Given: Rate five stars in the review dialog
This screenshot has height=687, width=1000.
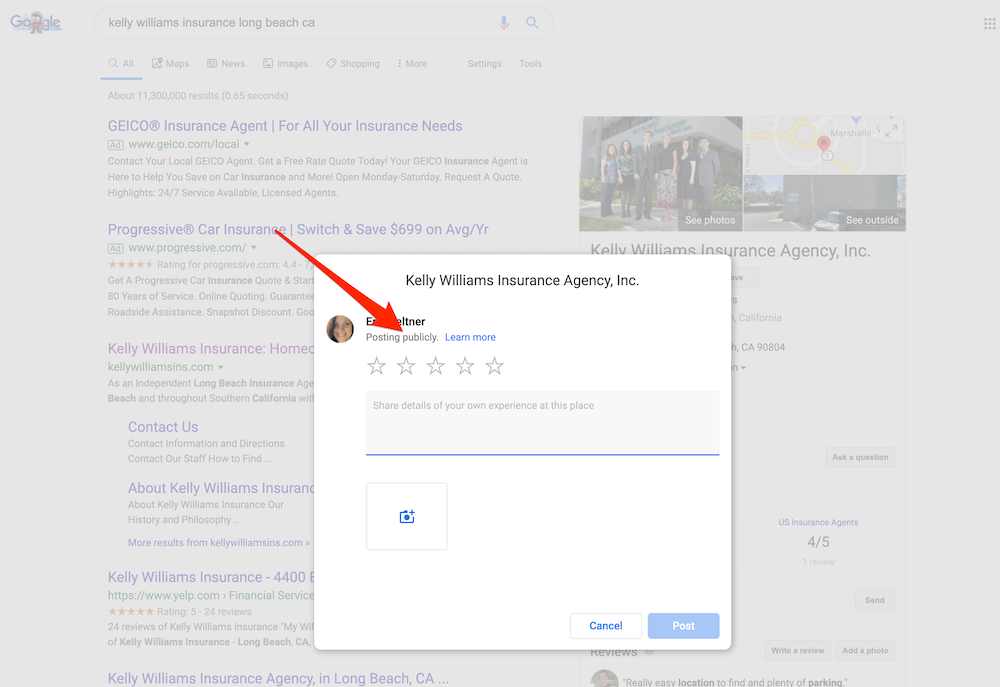Looking at the screenshot, I should (x=494, y=366).
